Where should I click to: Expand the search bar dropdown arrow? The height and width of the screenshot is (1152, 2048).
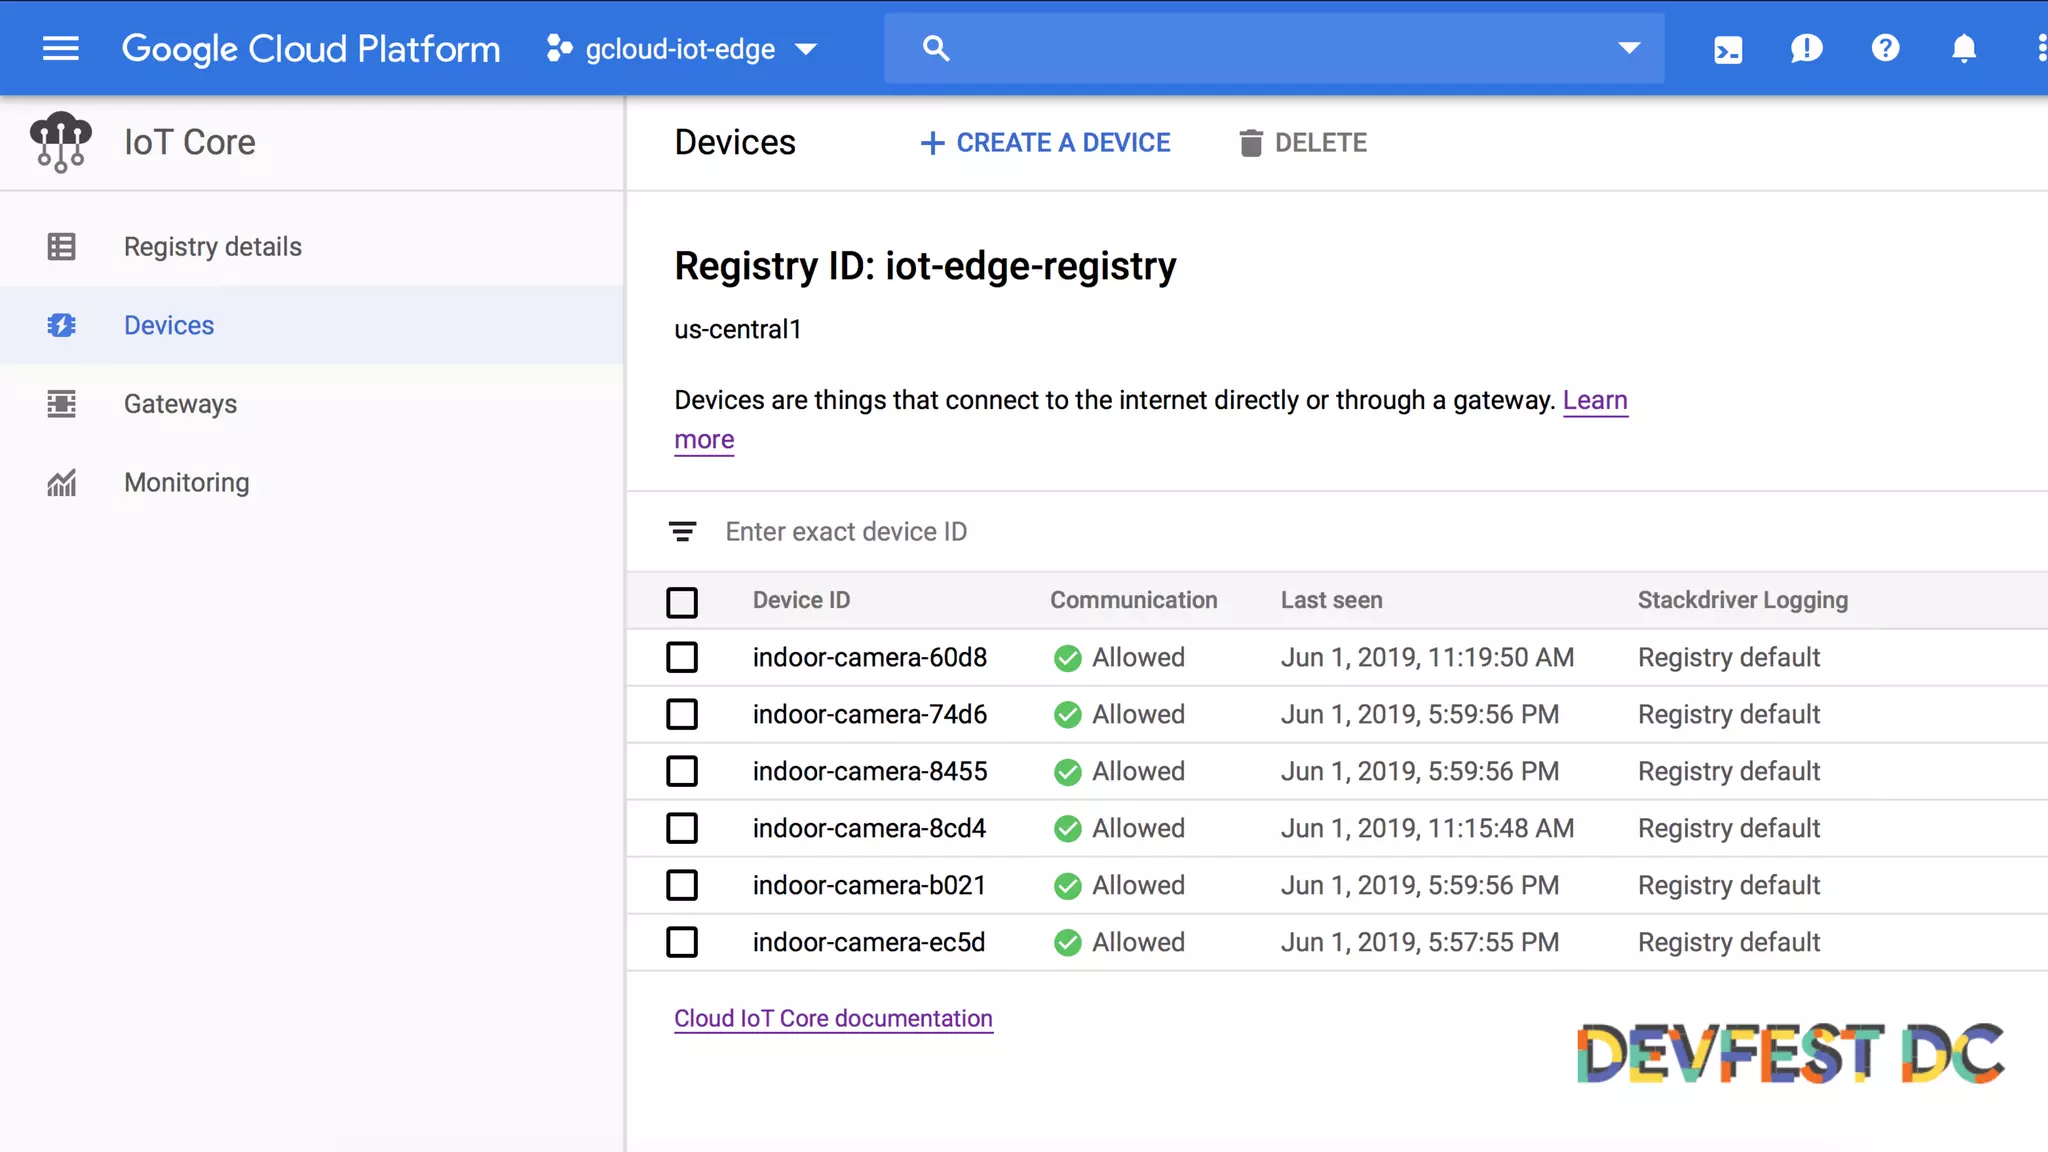pyautogui.click(x=1629, y=48)
